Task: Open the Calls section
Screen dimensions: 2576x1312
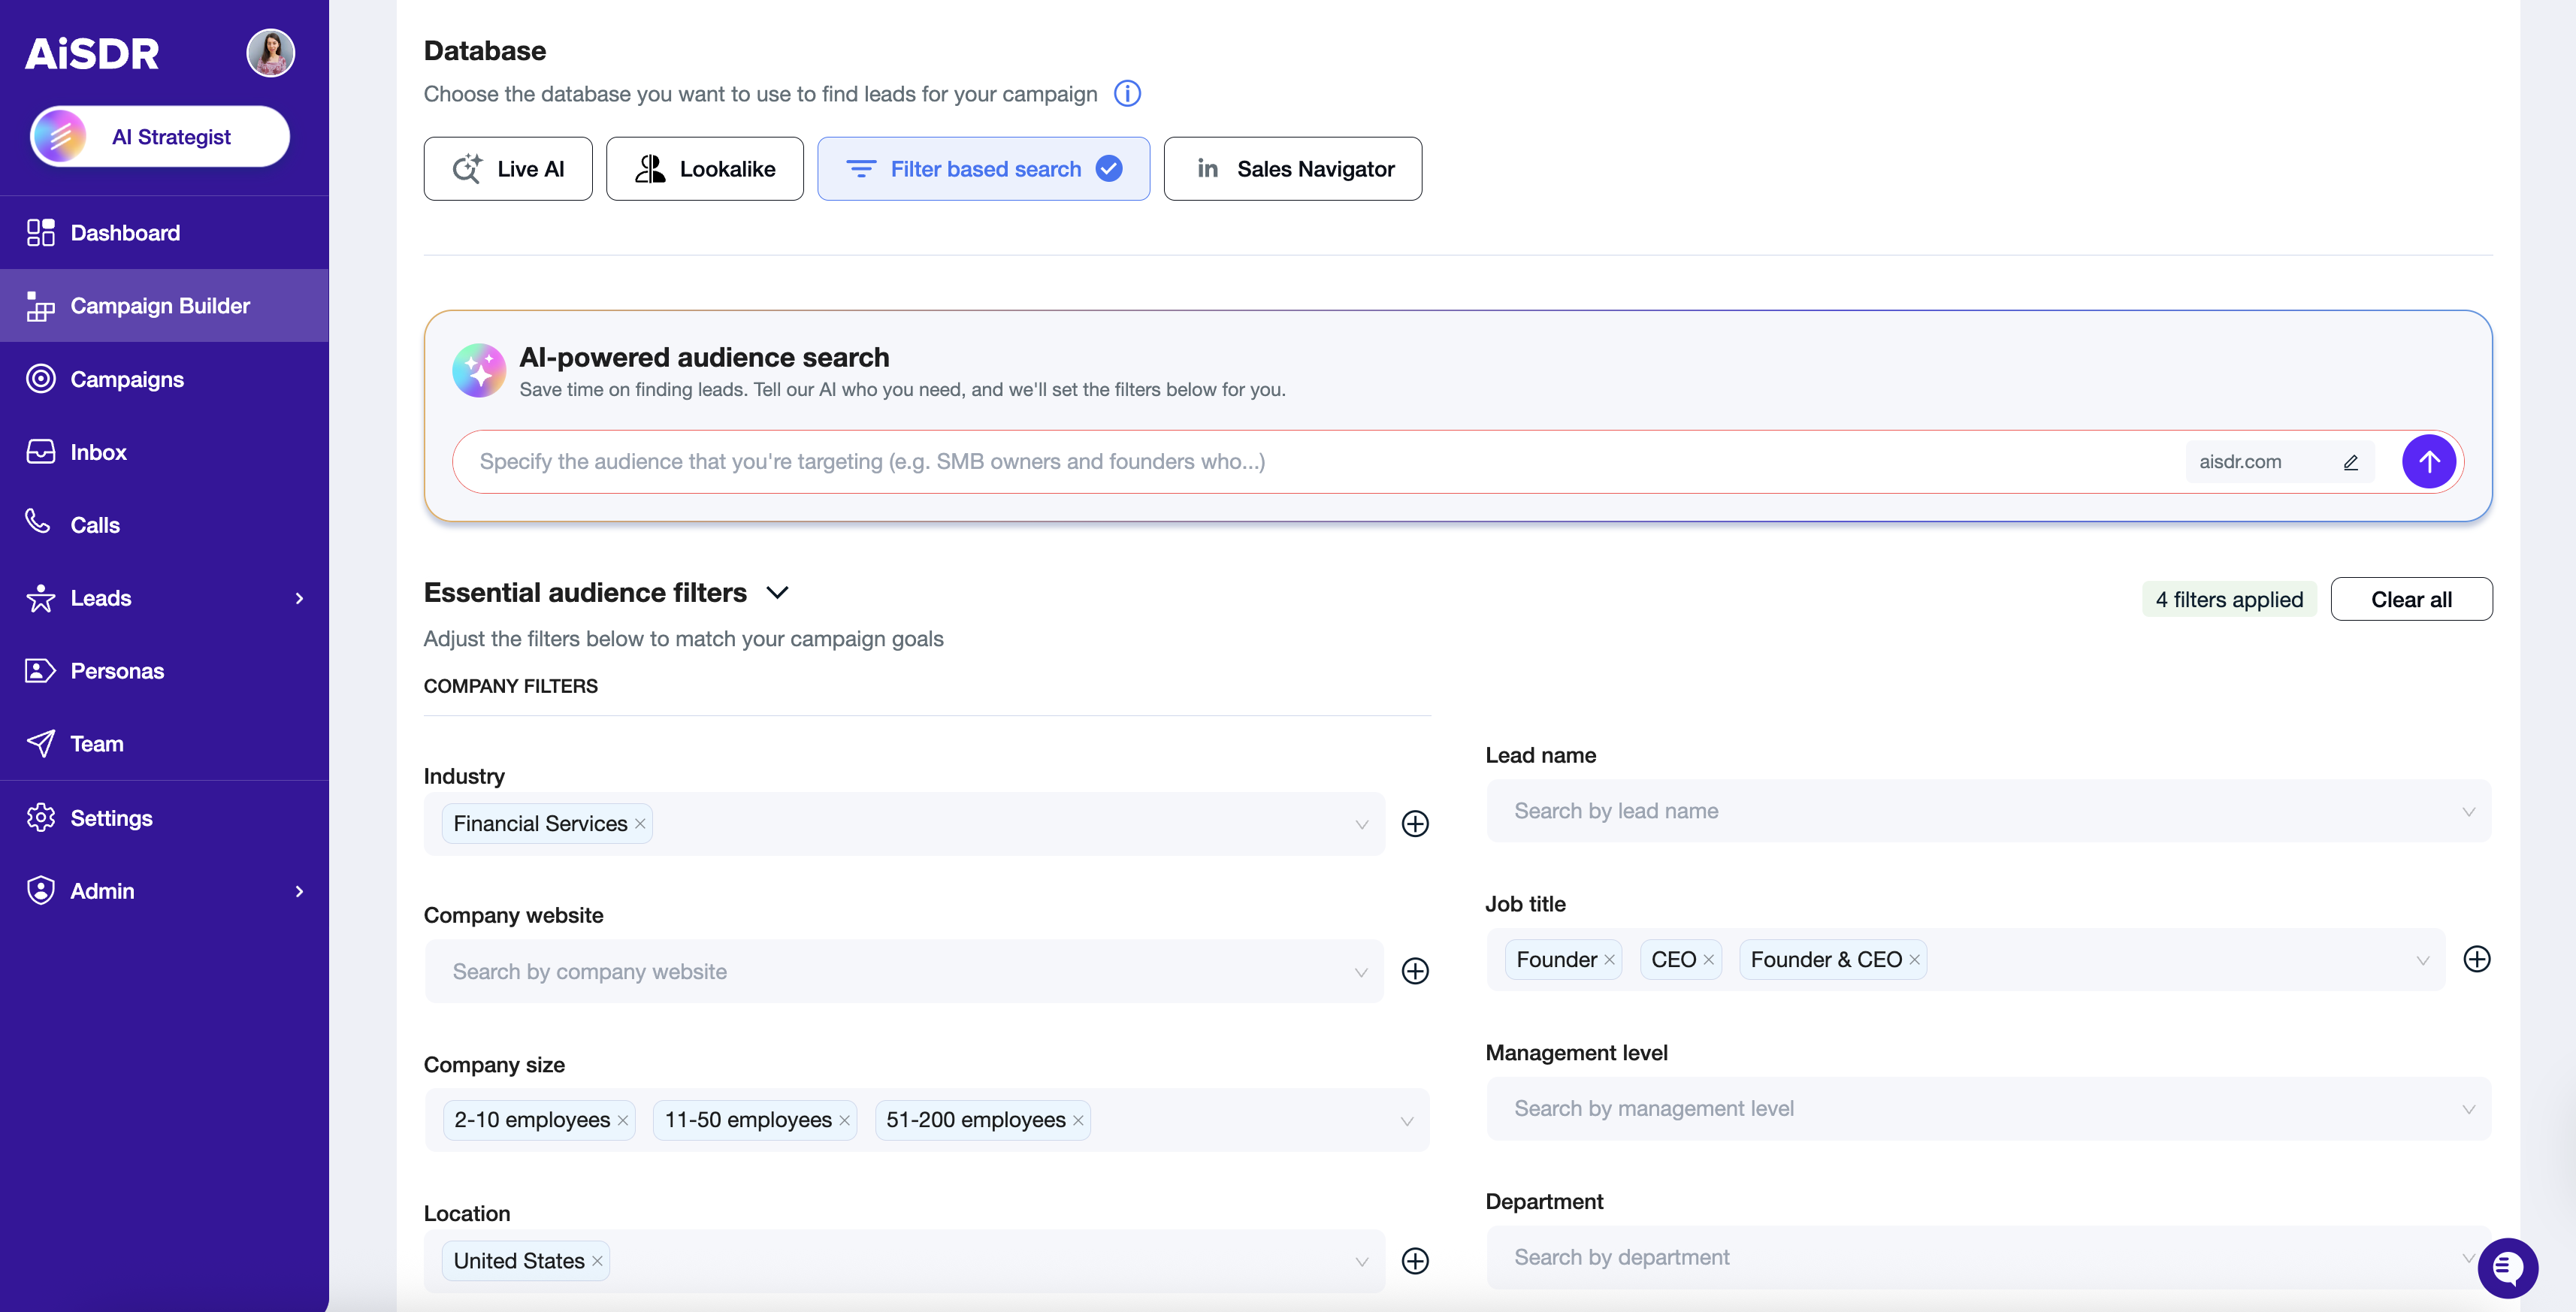Action: pos(164,524)
